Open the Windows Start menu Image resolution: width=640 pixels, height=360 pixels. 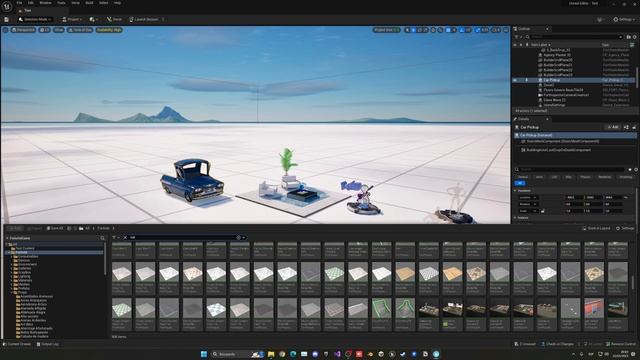coord(204,354)
